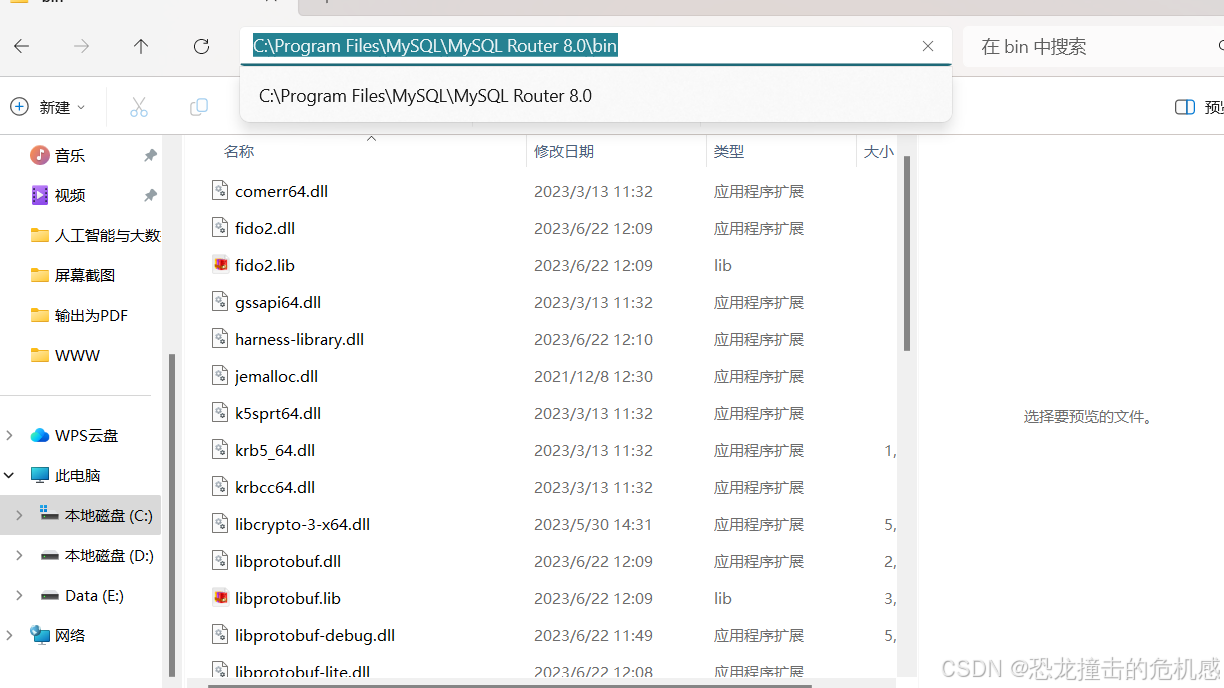Select fido2.dll file icon

click(221, 228)
